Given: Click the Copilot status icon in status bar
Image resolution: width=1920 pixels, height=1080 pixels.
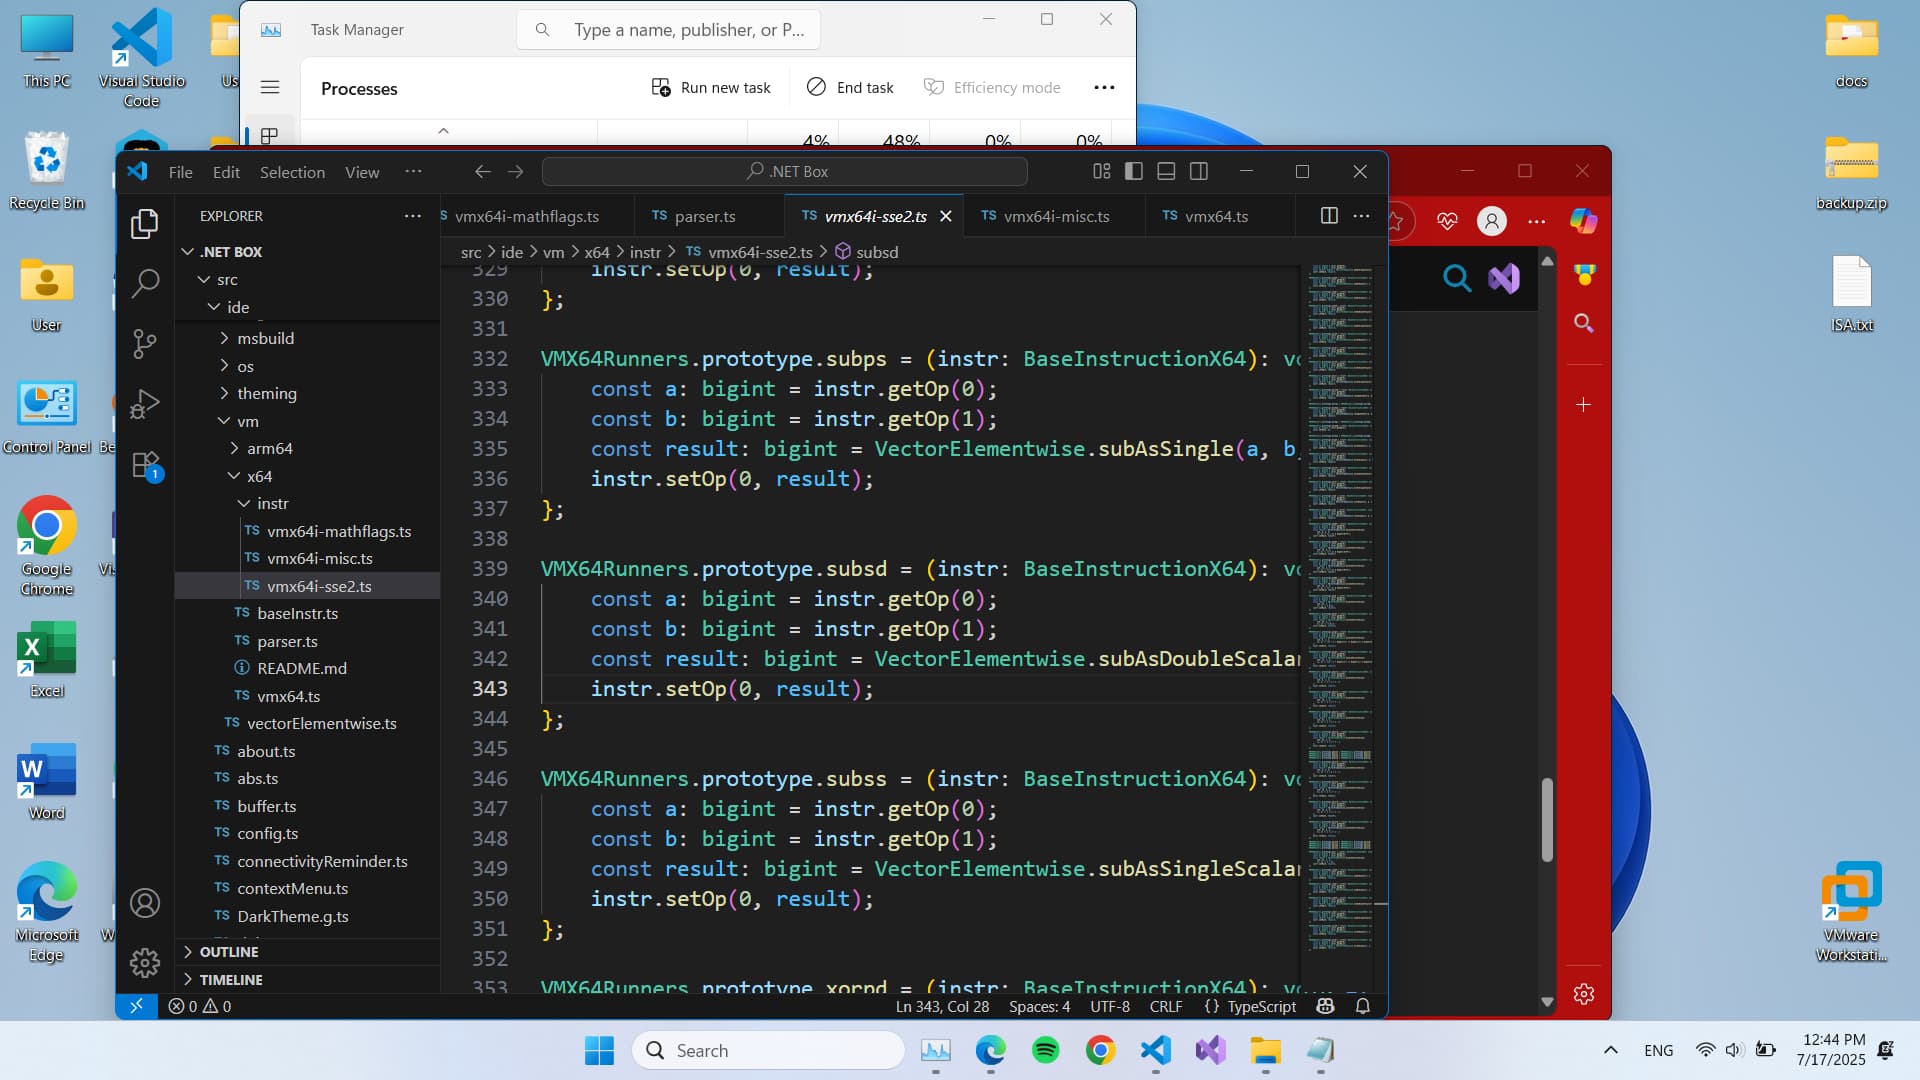Looking at the screenshot, I should pyautogui.click(x=1326, y=1006).
